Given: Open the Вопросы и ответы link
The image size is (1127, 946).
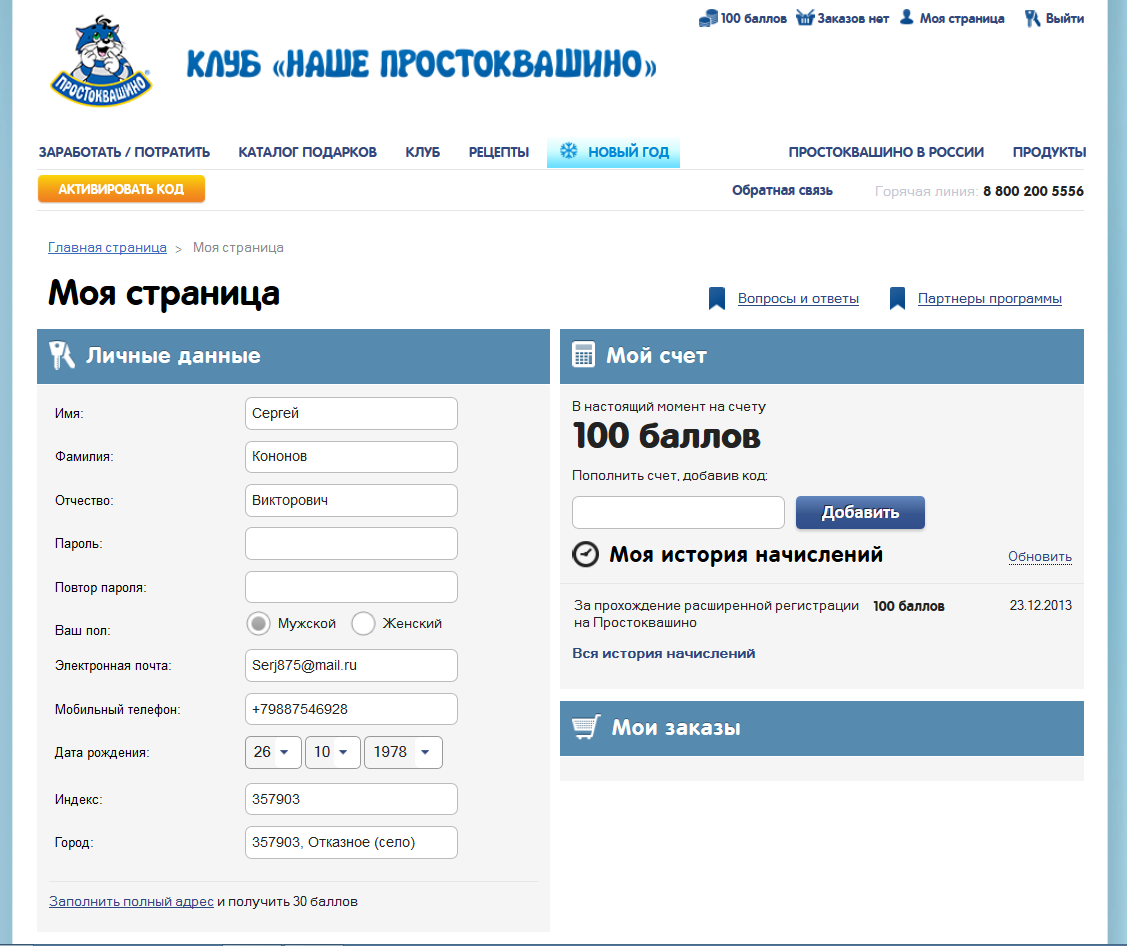Looking at the screenshot, I should click(x=798, y=298).
